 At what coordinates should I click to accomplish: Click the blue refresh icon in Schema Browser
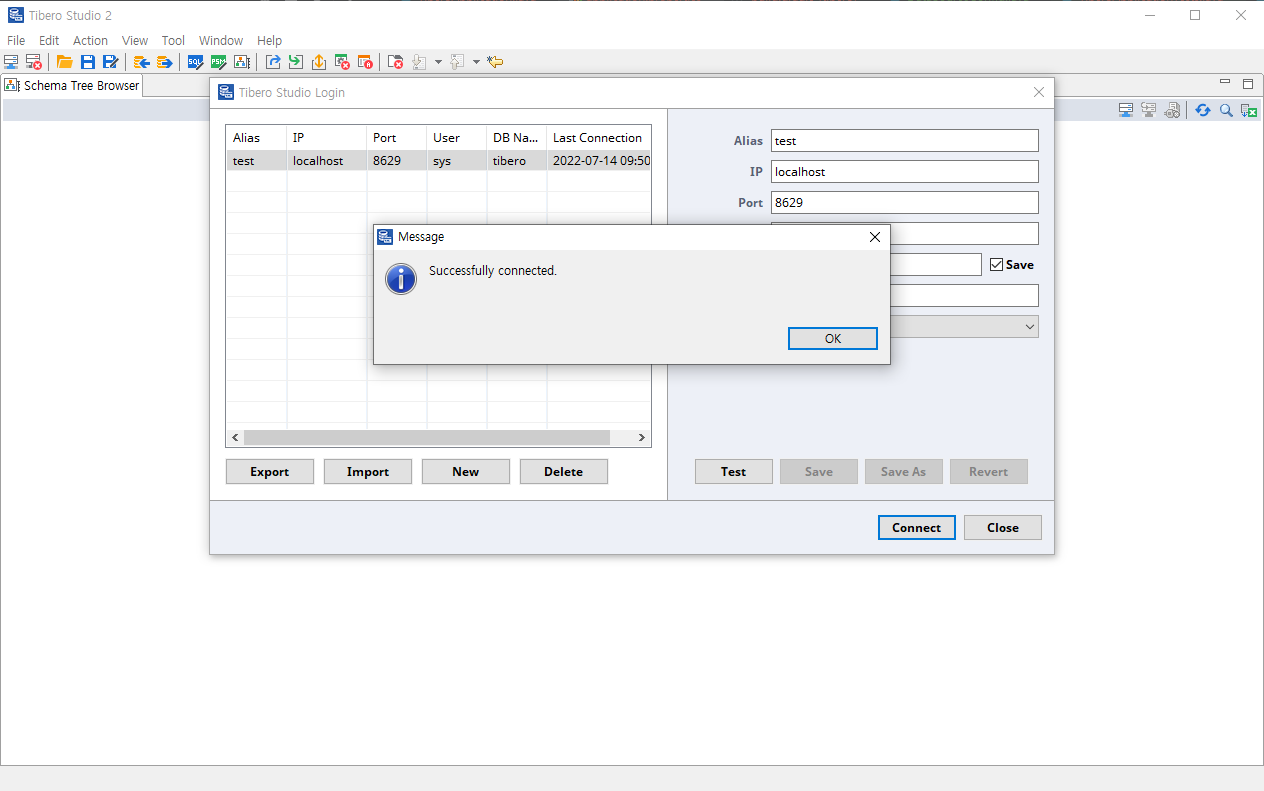pos(1203,110)
